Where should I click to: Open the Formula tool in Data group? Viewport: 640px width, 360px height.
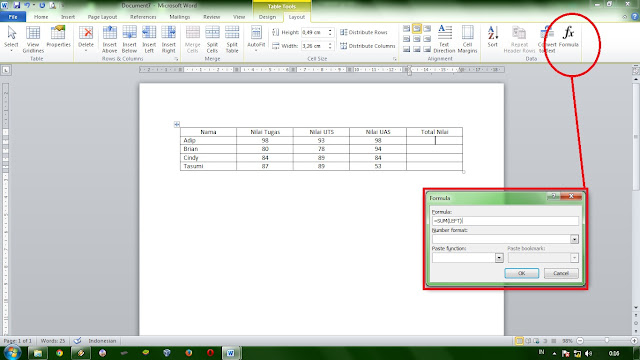point(568,37)
